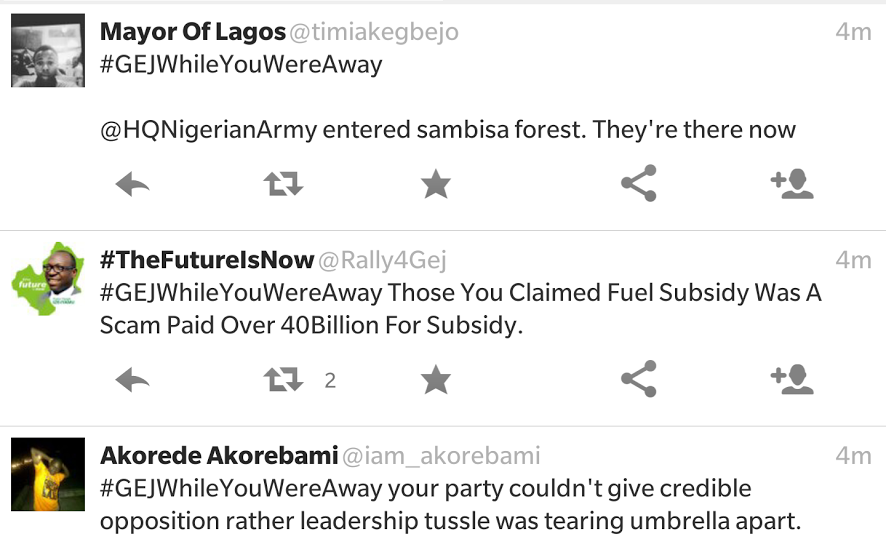Reply to Mayor Of Lagos tweet
Screen dimensions: 886x539
[x=132, y=184]
